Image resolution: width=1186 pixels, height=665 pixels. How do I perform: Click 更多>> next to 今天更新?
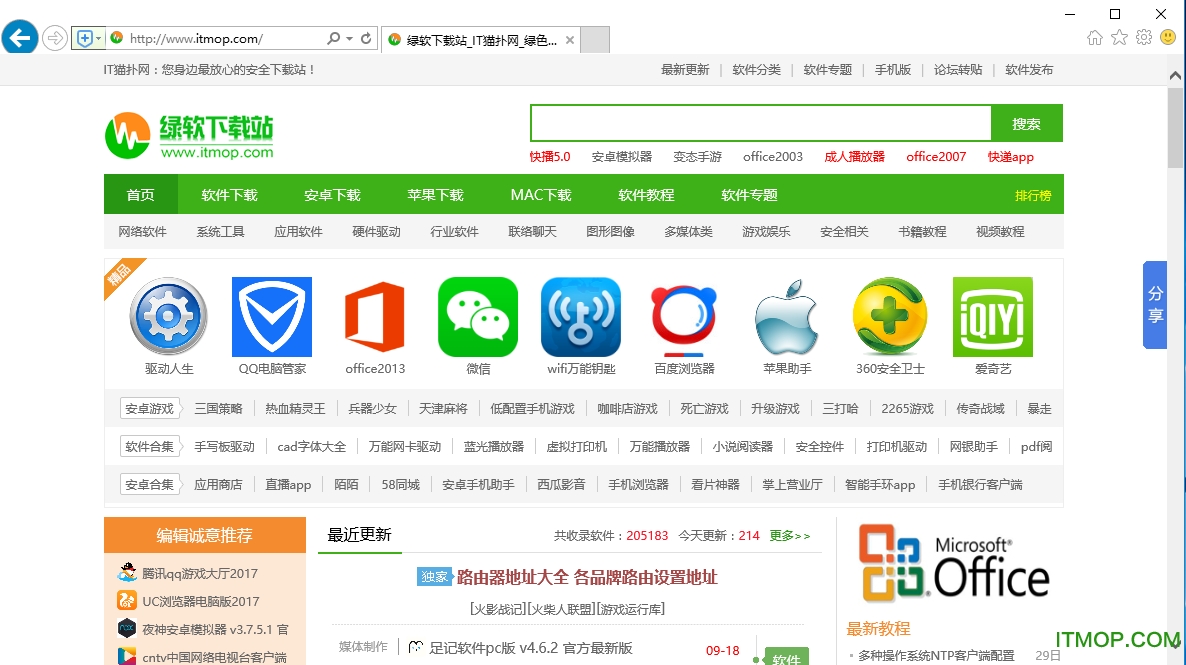(x=790, y=536)
